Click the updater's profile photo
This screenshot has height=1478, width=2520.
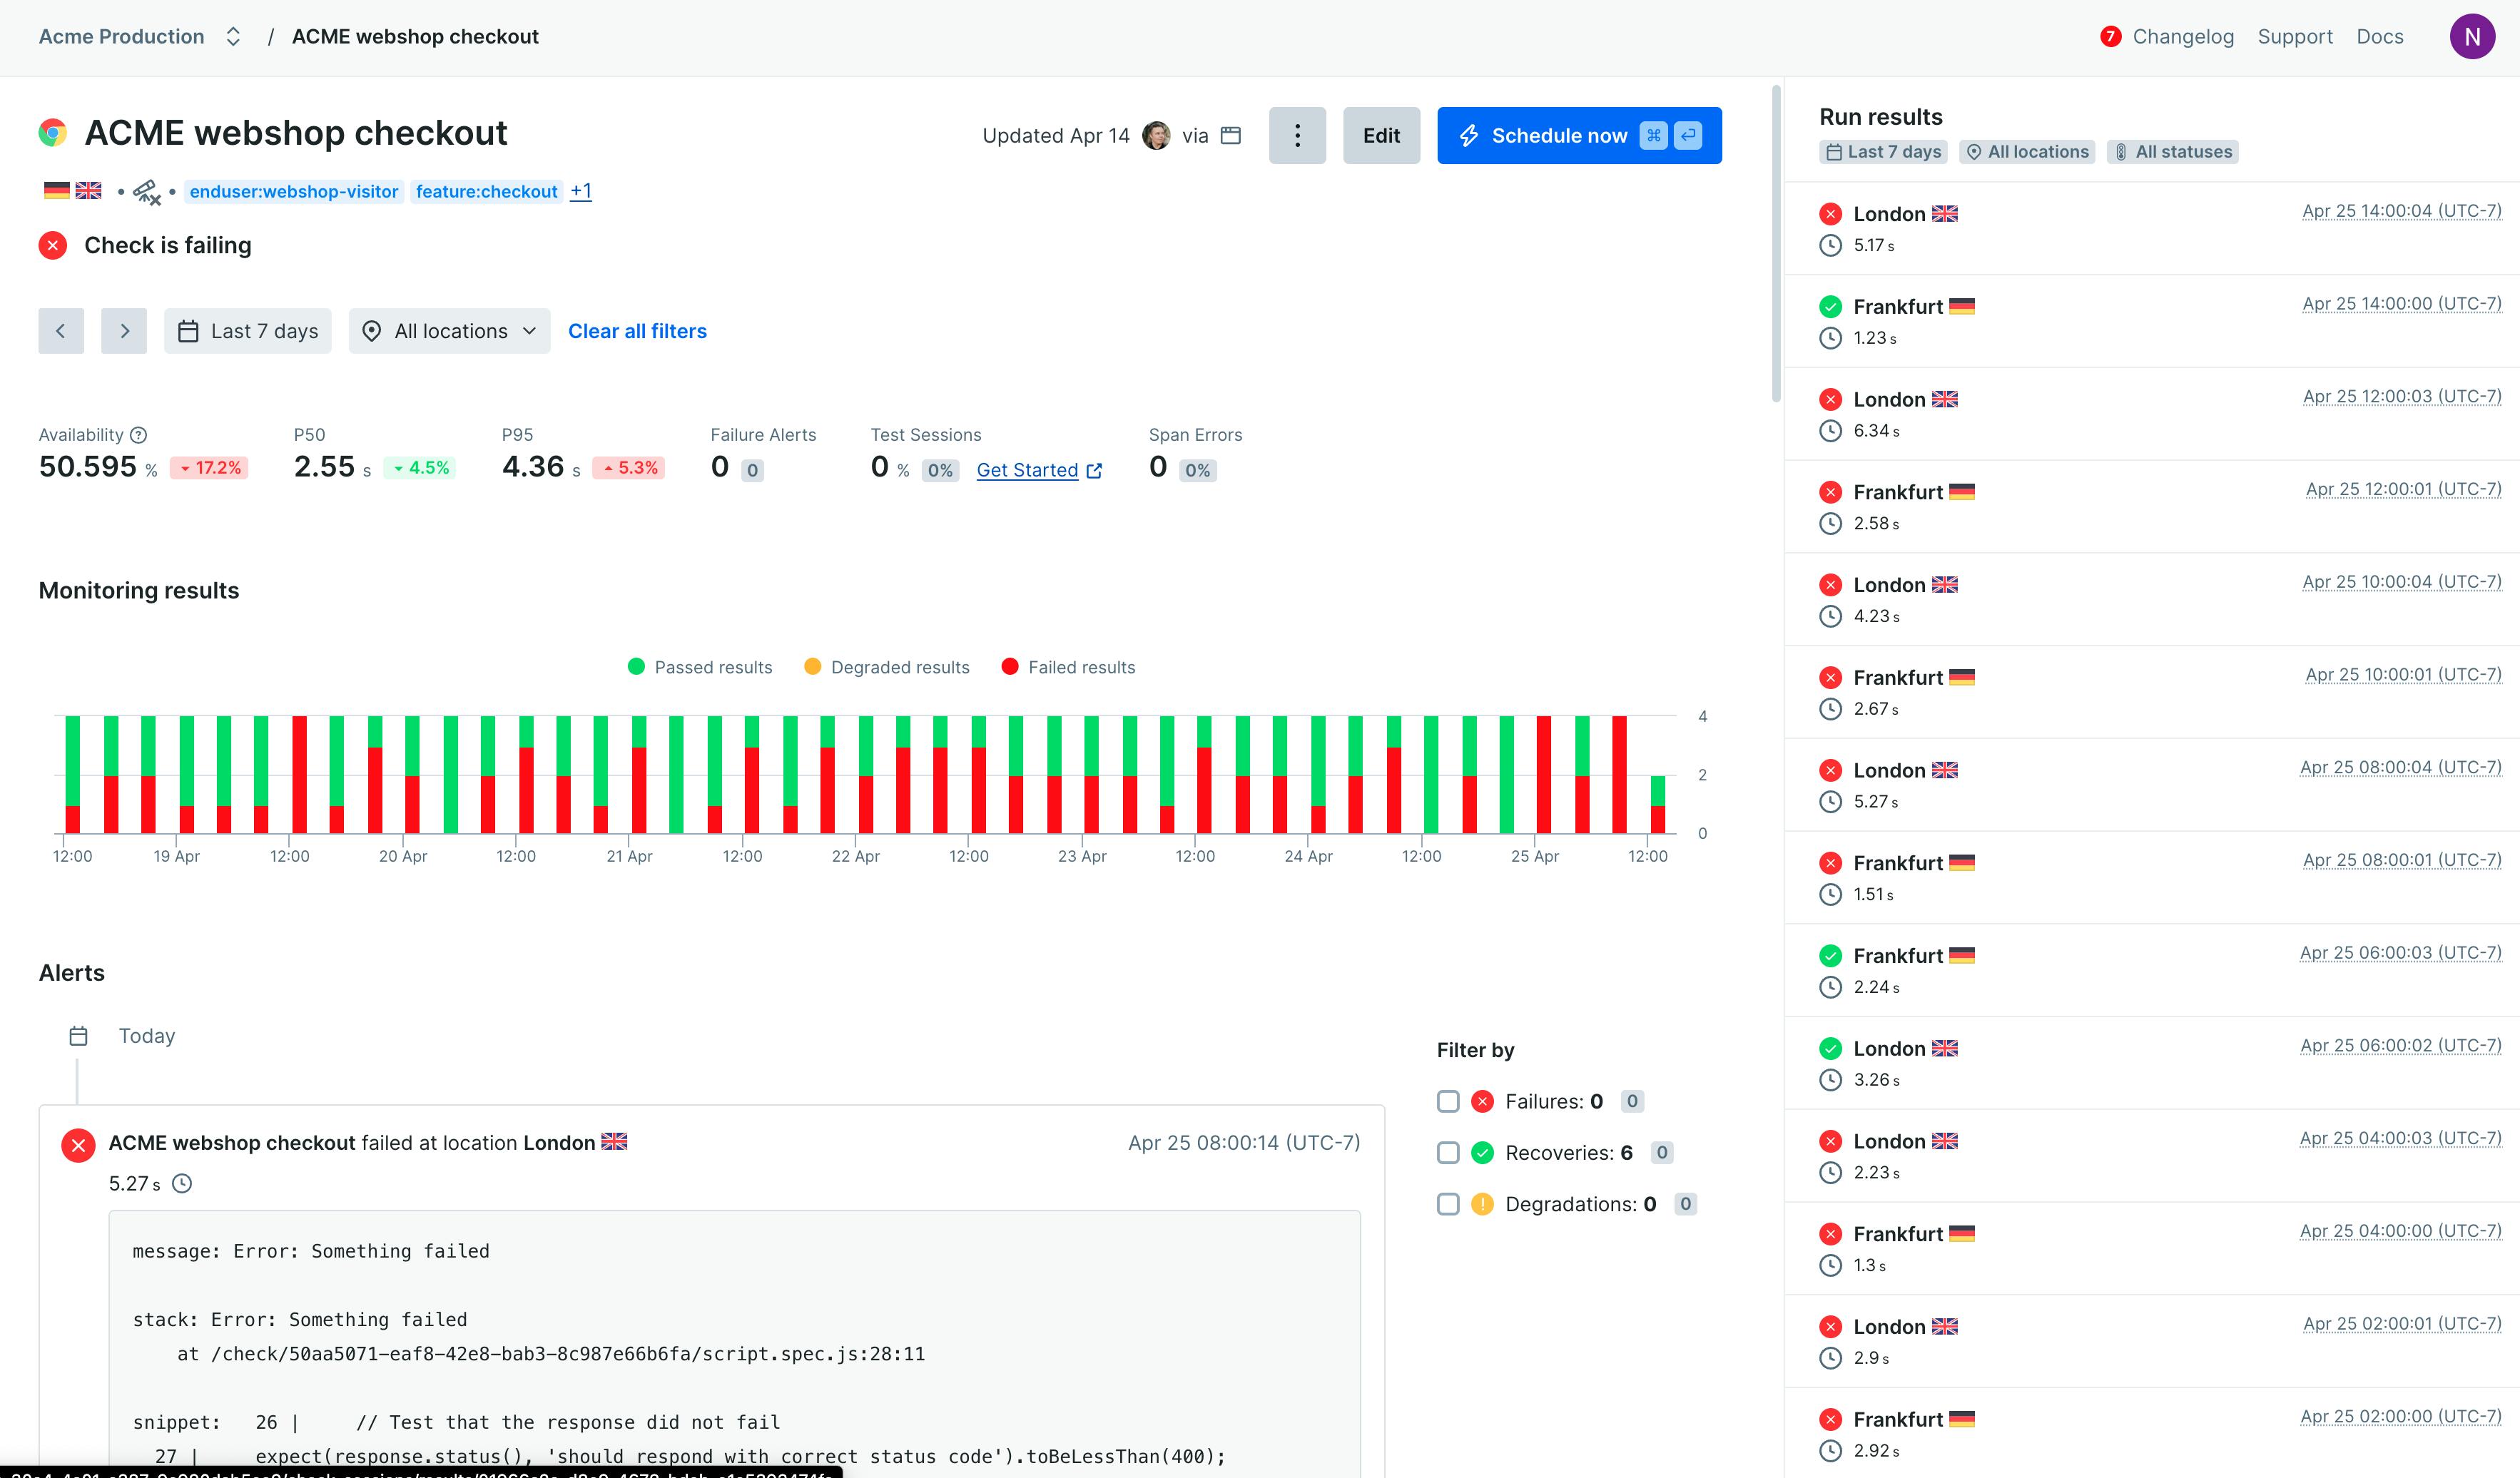click(x=1156, y=135)
